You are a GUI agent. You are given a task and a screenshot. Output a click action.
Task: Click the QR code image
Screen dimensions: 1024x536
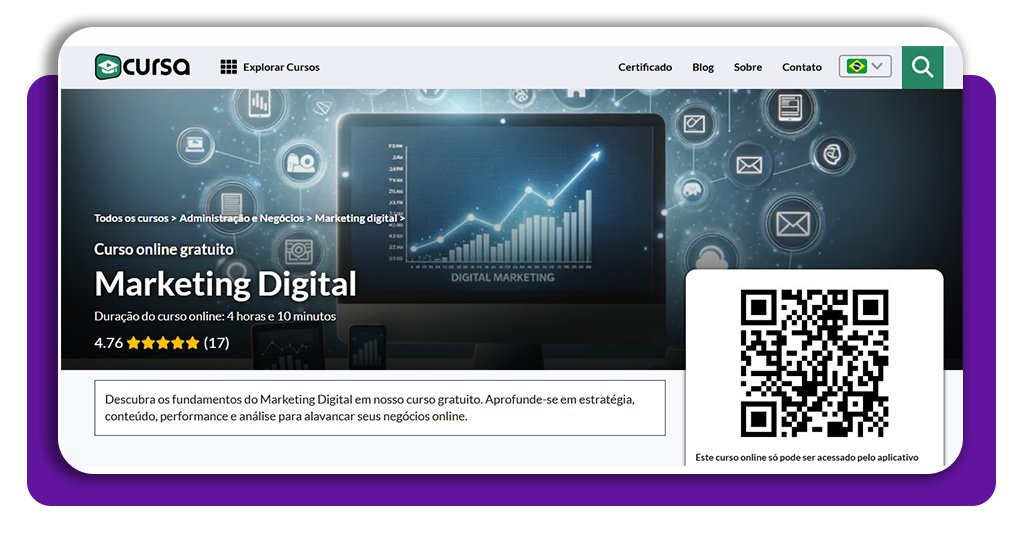814,363
